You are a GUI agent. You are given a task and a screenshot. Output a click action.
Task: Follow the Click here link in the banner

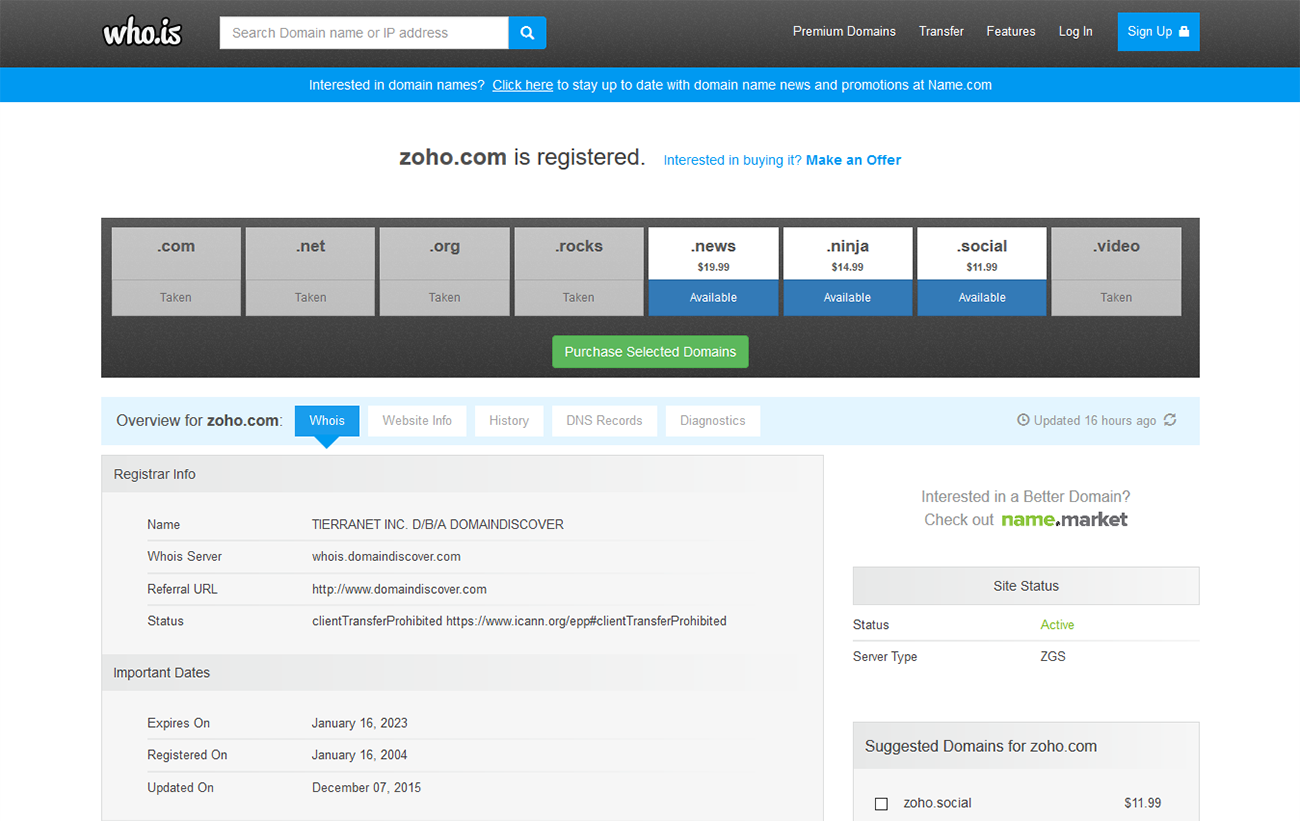522,85
